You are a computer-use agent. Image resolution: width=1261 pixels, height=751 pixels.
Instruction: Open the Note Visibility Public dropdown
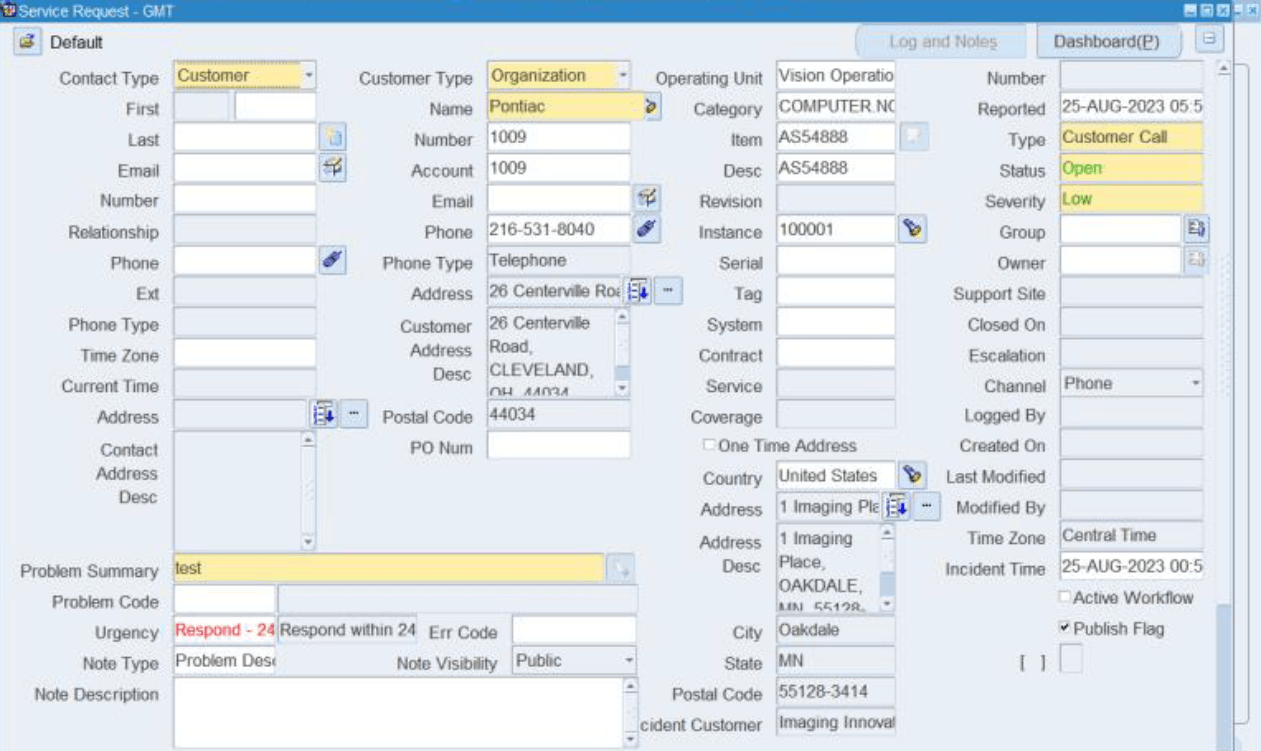628,661
